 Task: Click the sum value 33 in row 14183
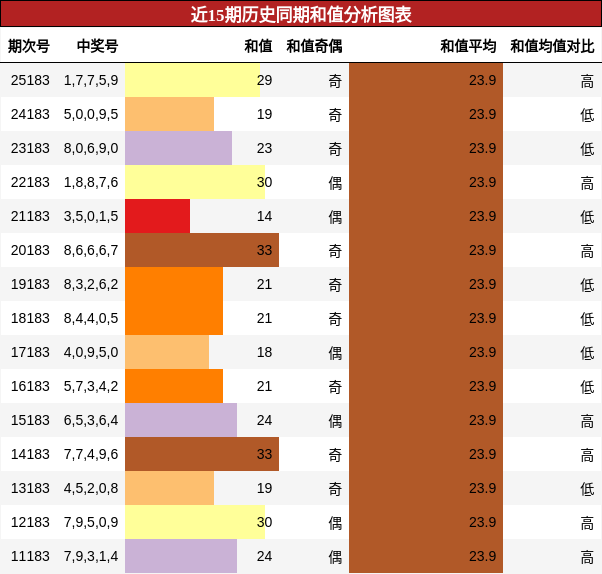(265, 454)
